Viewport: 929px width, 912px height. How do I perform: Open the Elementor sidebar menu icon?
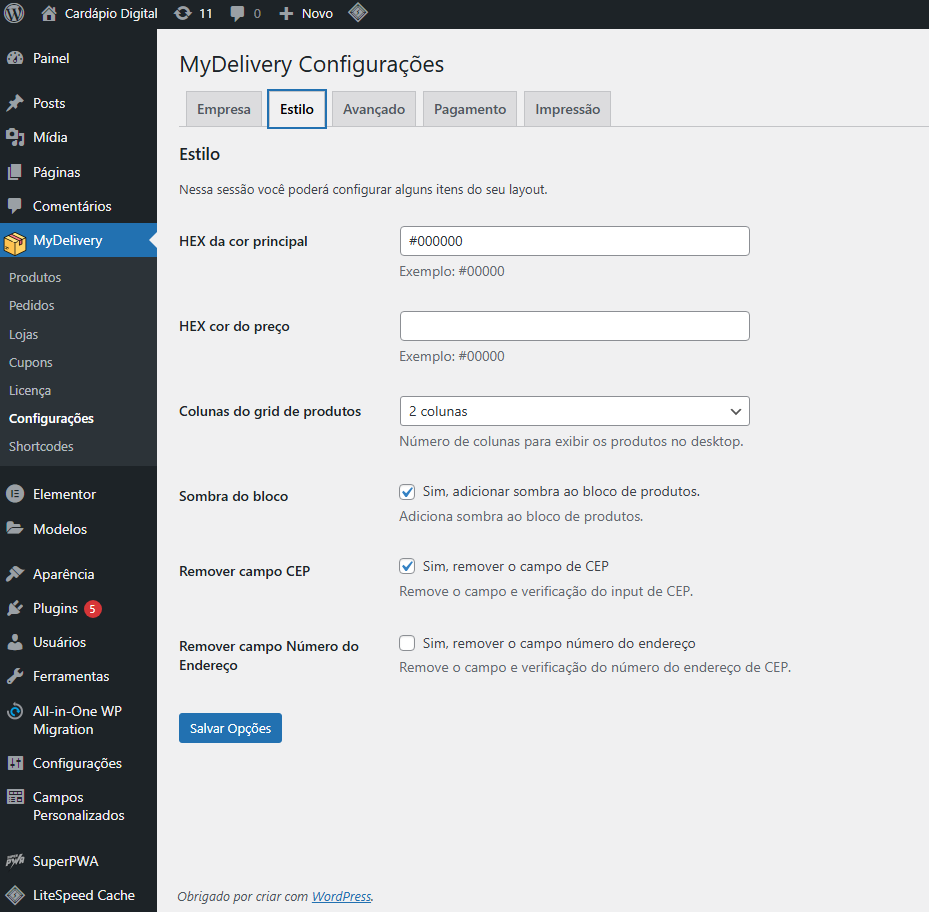coord(15,494)
